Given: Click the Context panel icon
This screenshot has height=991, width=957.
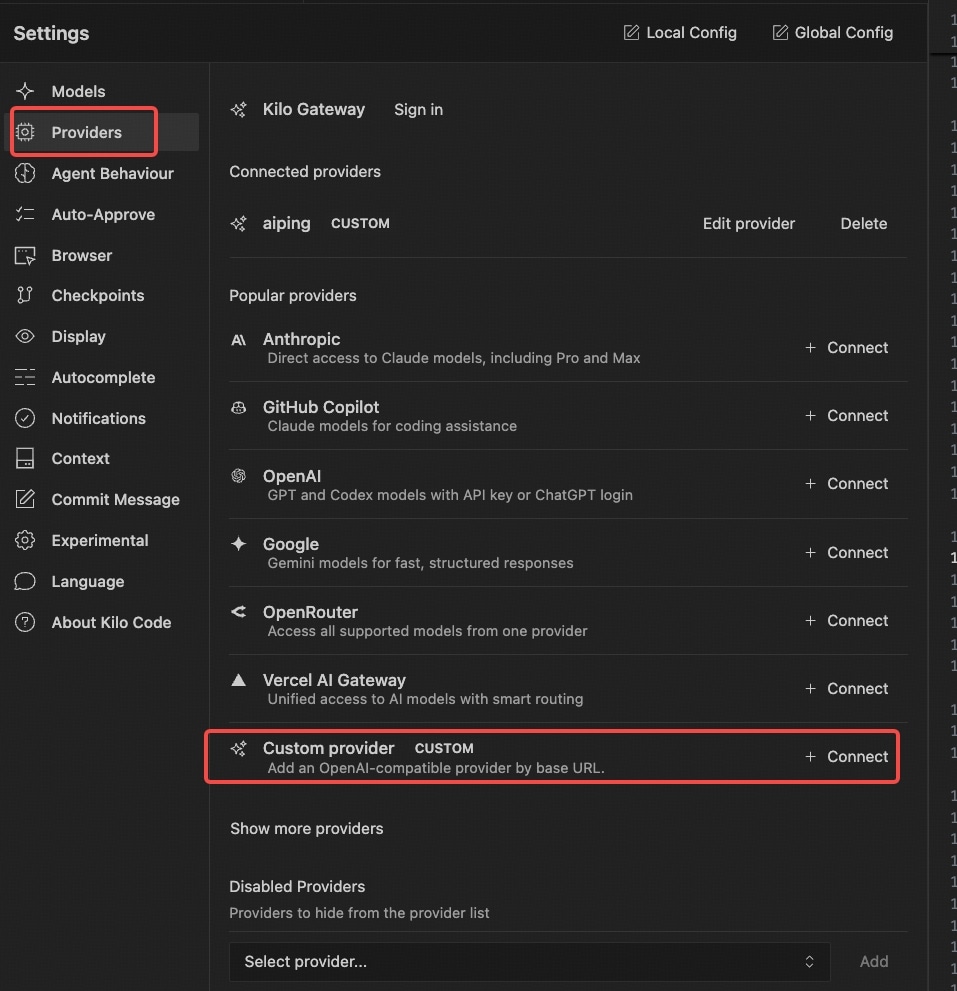Looking at the screenshot, I should pyautogui.click(x=25, y=458).
